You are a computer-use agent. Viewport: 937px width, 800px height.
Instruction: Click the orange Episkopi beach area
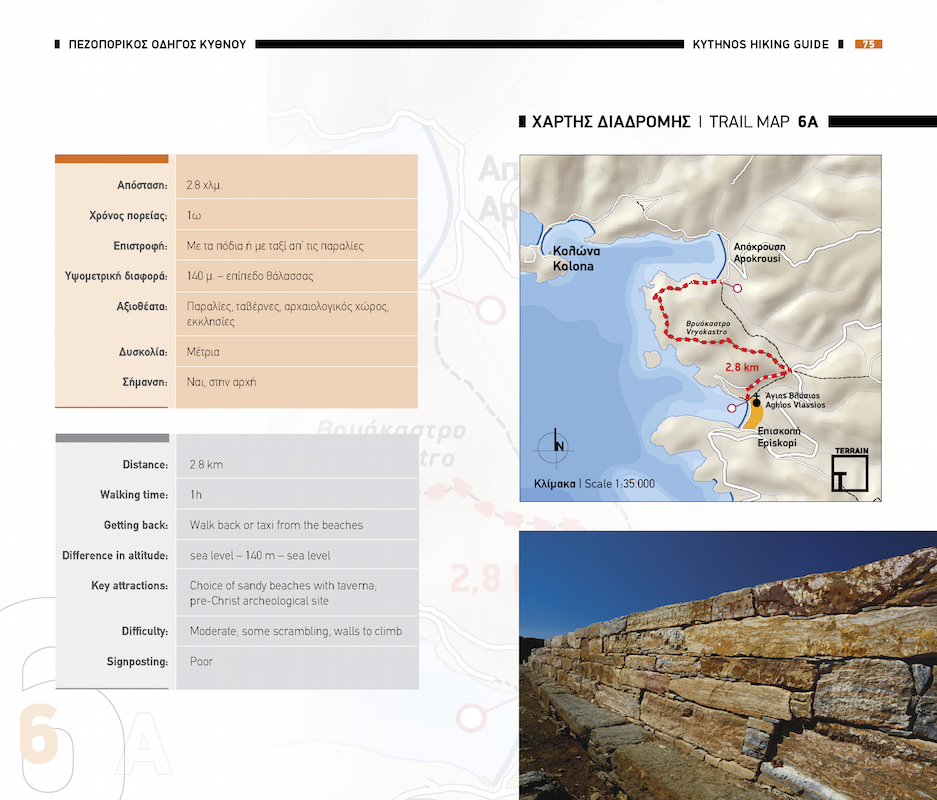[757, 414]
